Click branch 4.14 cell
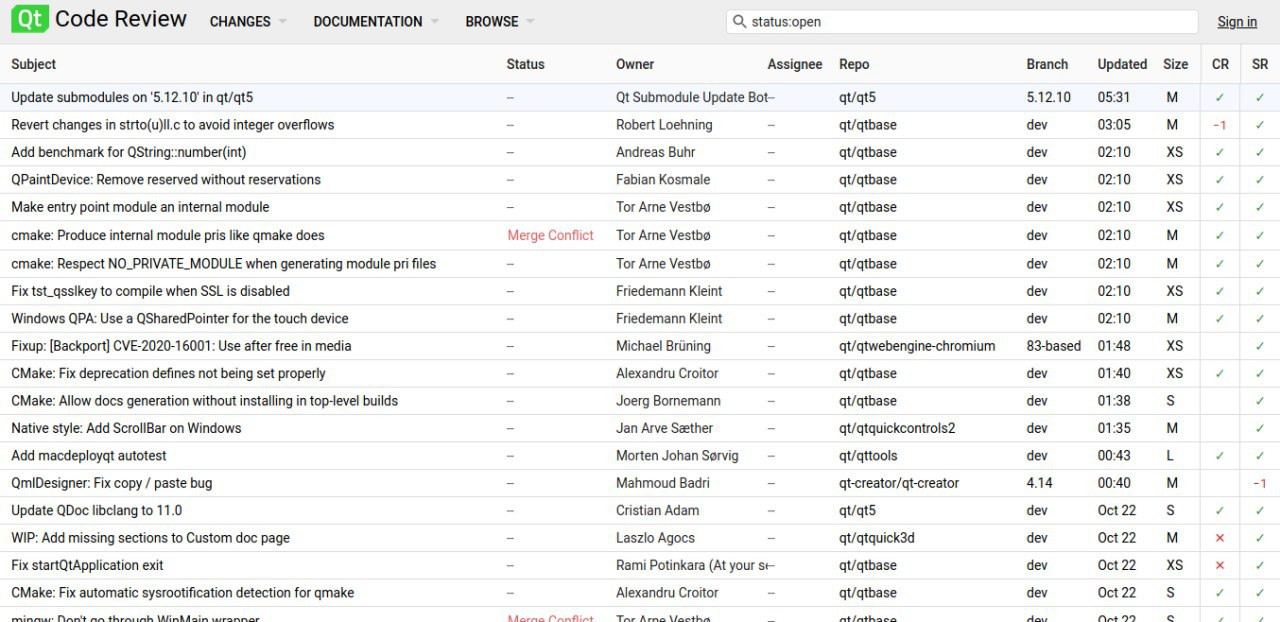 [x=1040, y=483]
